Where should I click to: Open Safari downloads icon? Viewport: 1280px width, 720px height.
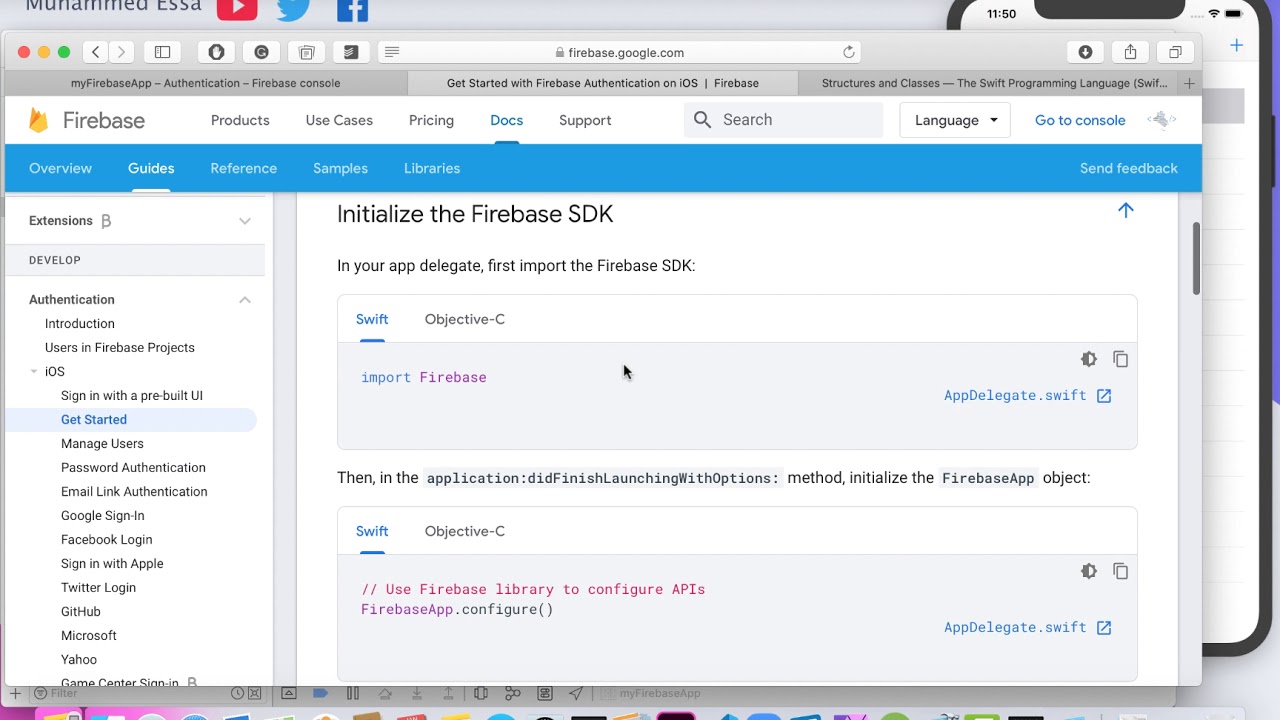[x=1085, y=52]
